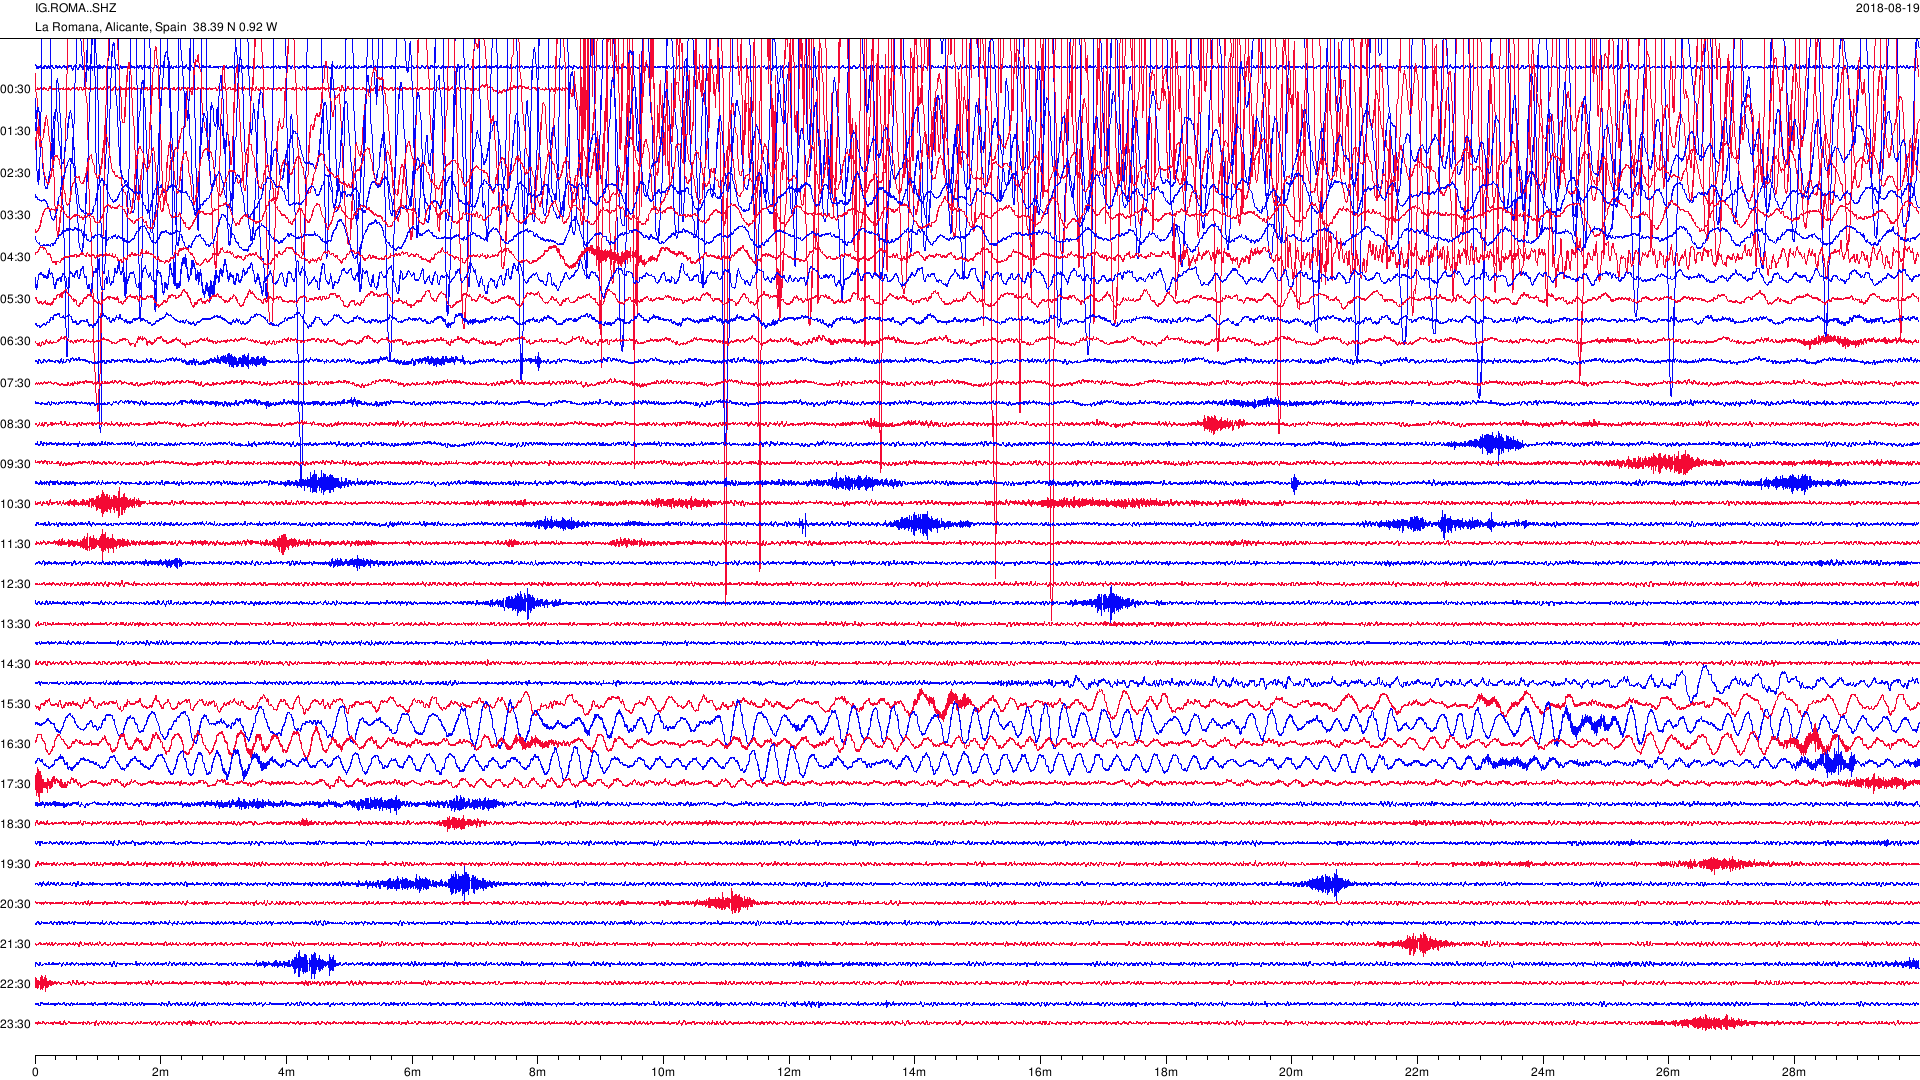Select the 17:30 time label
Image resolution: width=1920 pixels, height=1080 pixels.
(15, 784)
